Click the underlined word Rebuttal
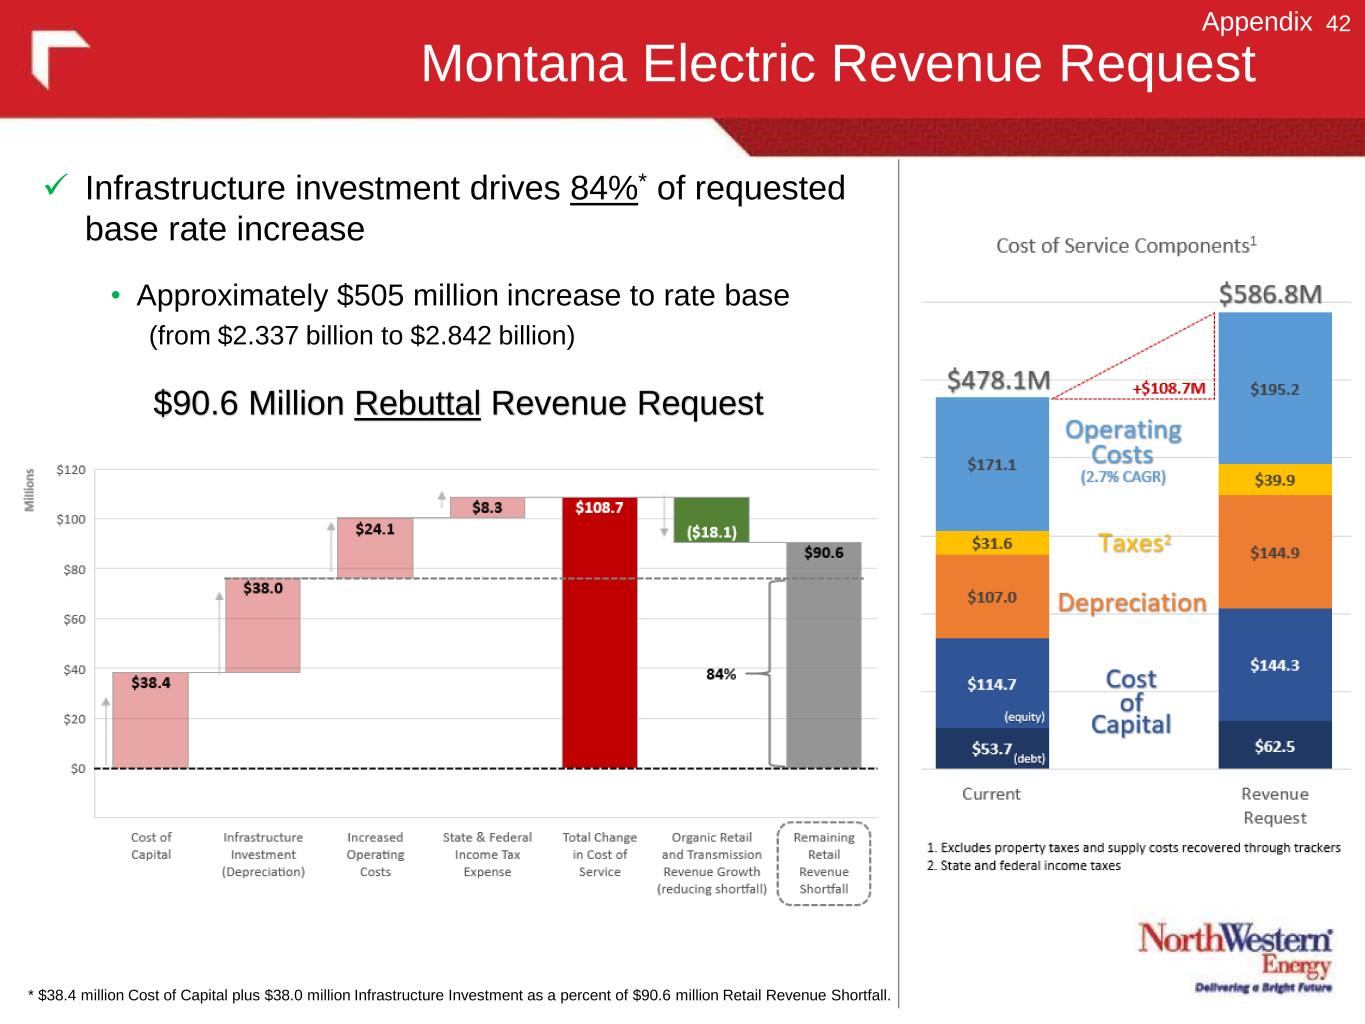This screenshot has height=1024, width=1365. tap(417, 403)
